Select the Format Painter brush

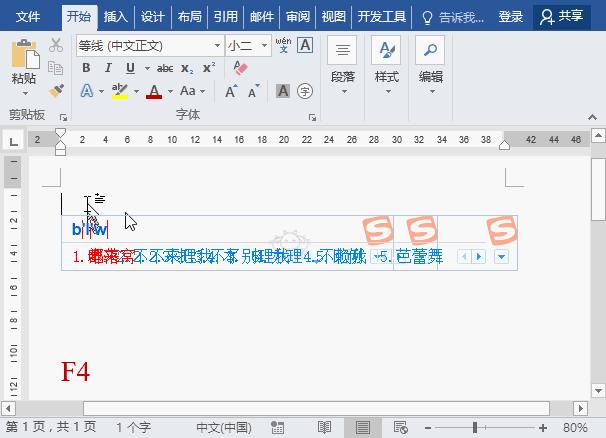click(x=56, y=91)
